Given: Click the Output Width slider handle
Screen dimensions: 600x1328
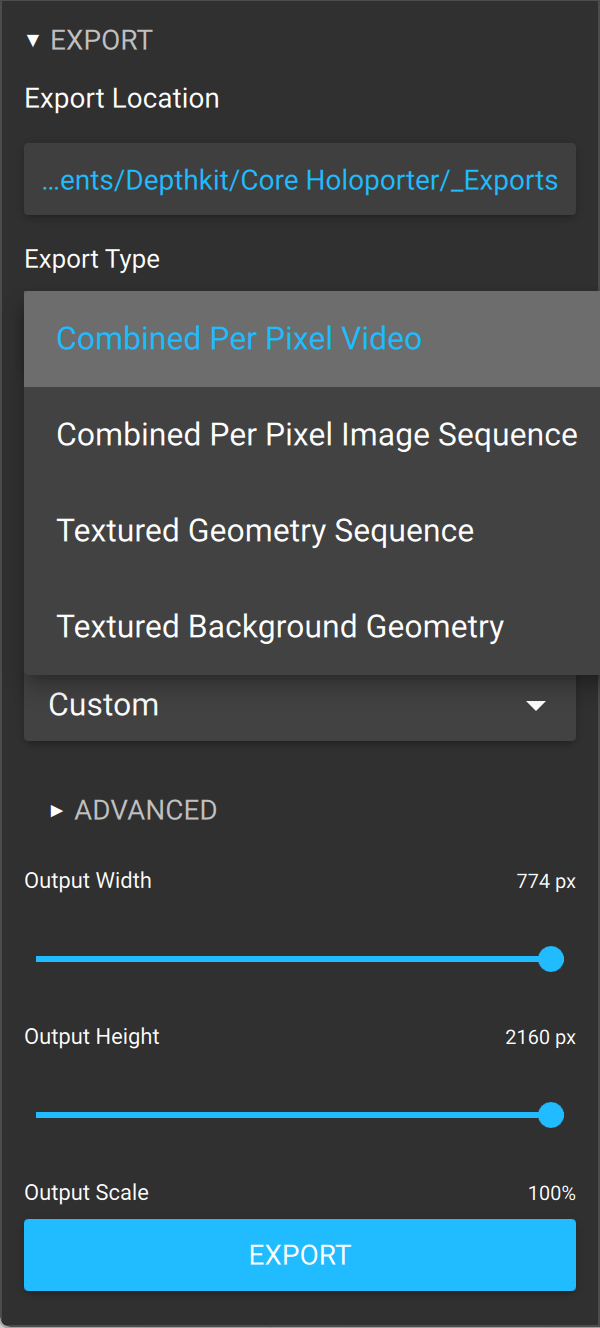Looking at the screenshot, I should pyautogui.click(x=551, y=959).
